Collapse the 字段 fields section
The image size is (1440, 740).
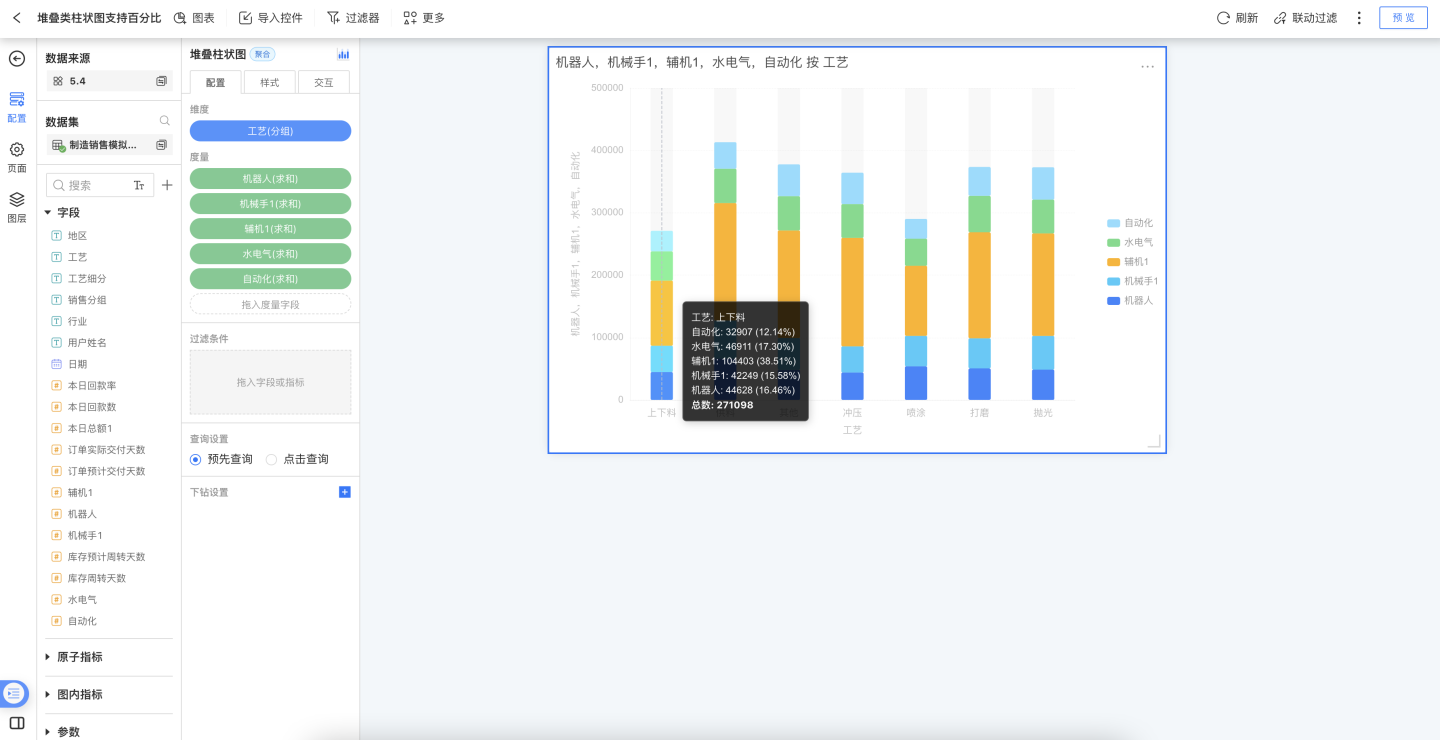tap(47, 213)
